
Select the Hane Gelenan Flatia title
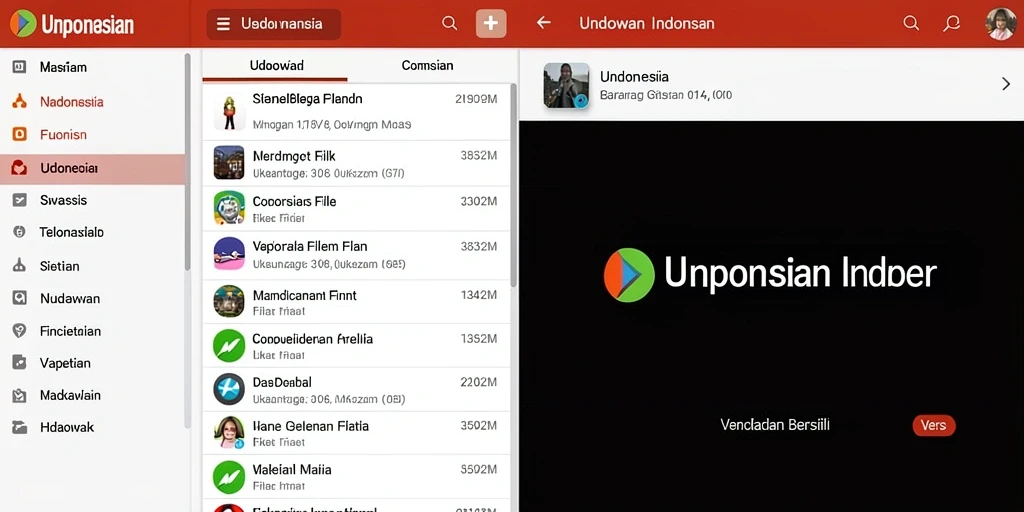click(x=311, y=426)
